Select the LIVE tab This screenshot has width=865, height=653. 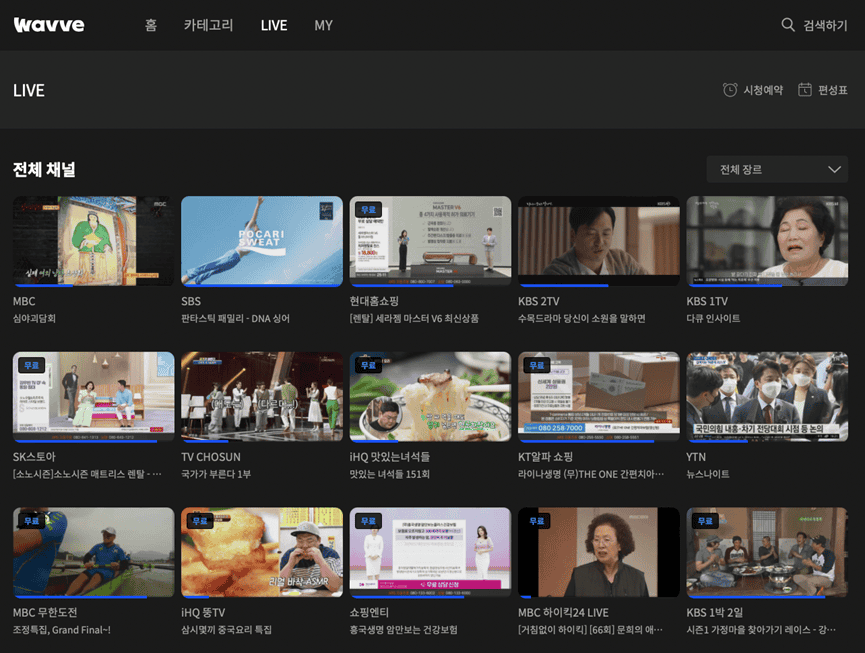[274, 25]
